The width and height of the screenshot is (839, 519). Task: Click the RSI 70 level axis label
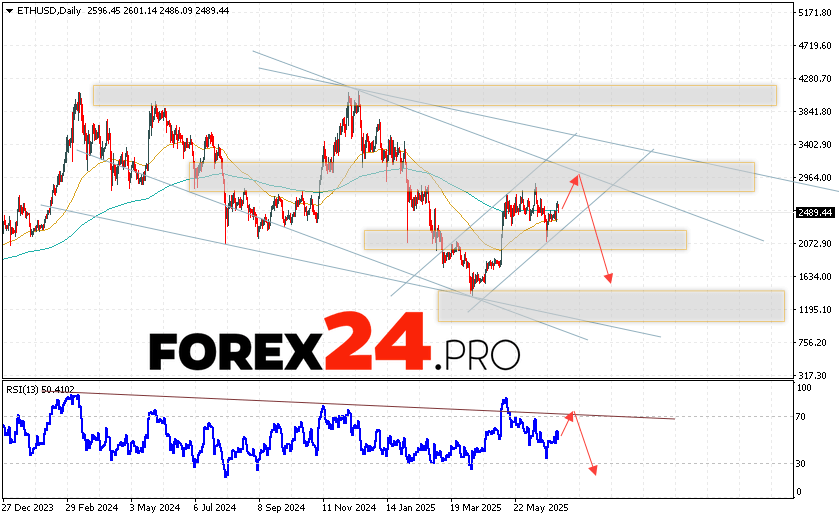click(801, 415)
